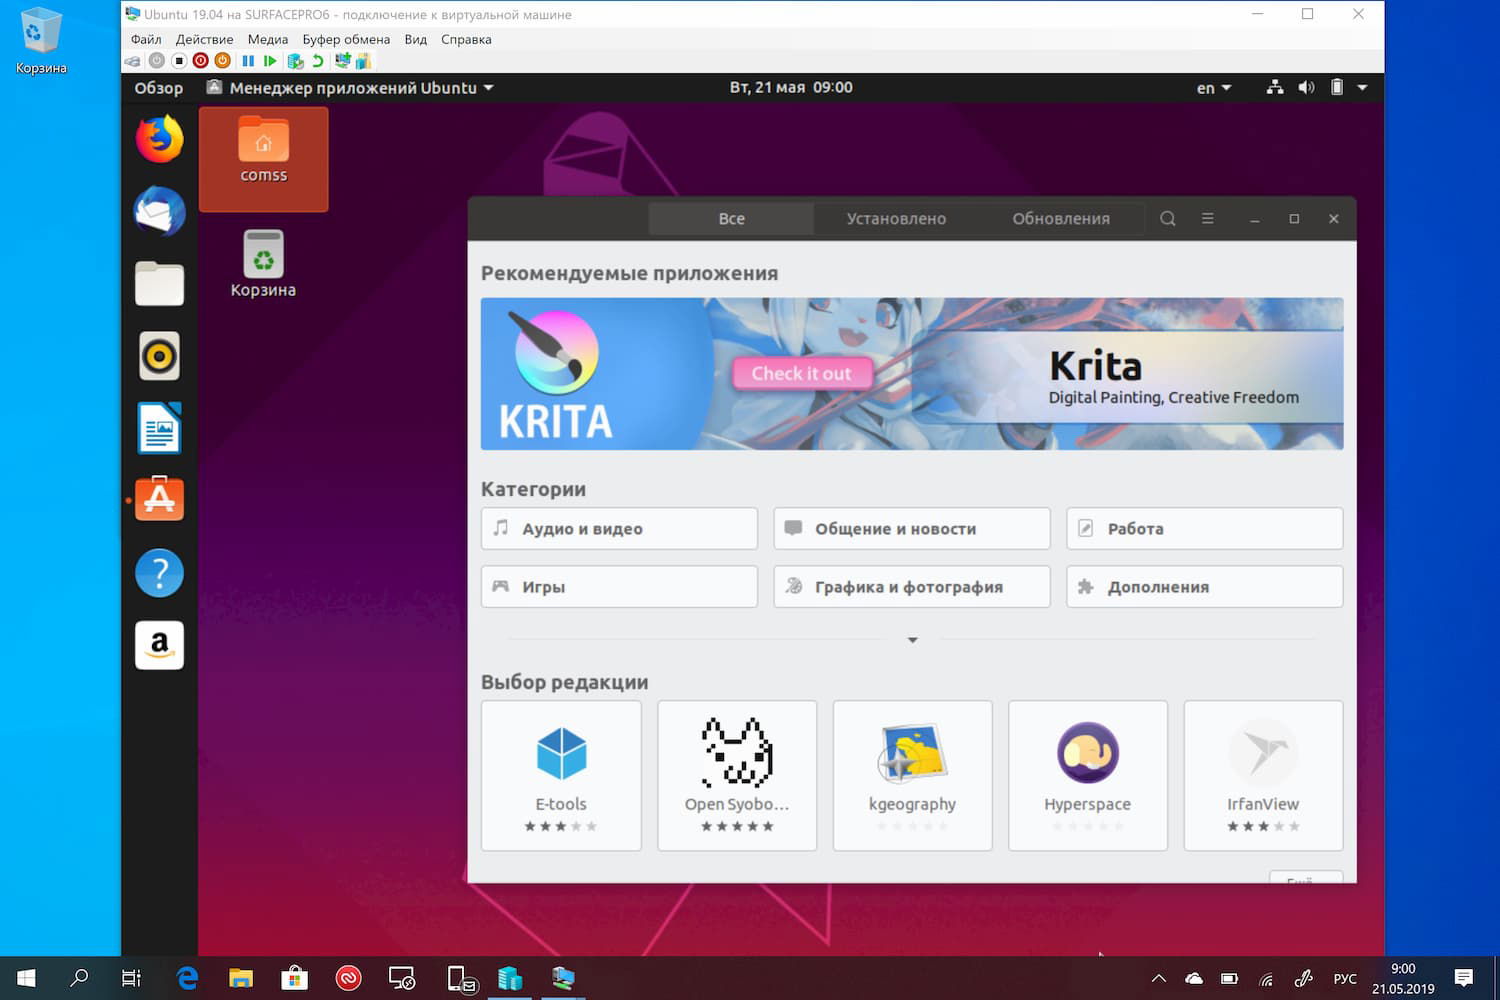The image size is (1500, 1000).
Task: Open the Hyperspace app from Editor's Choice
Action: 1087,775
